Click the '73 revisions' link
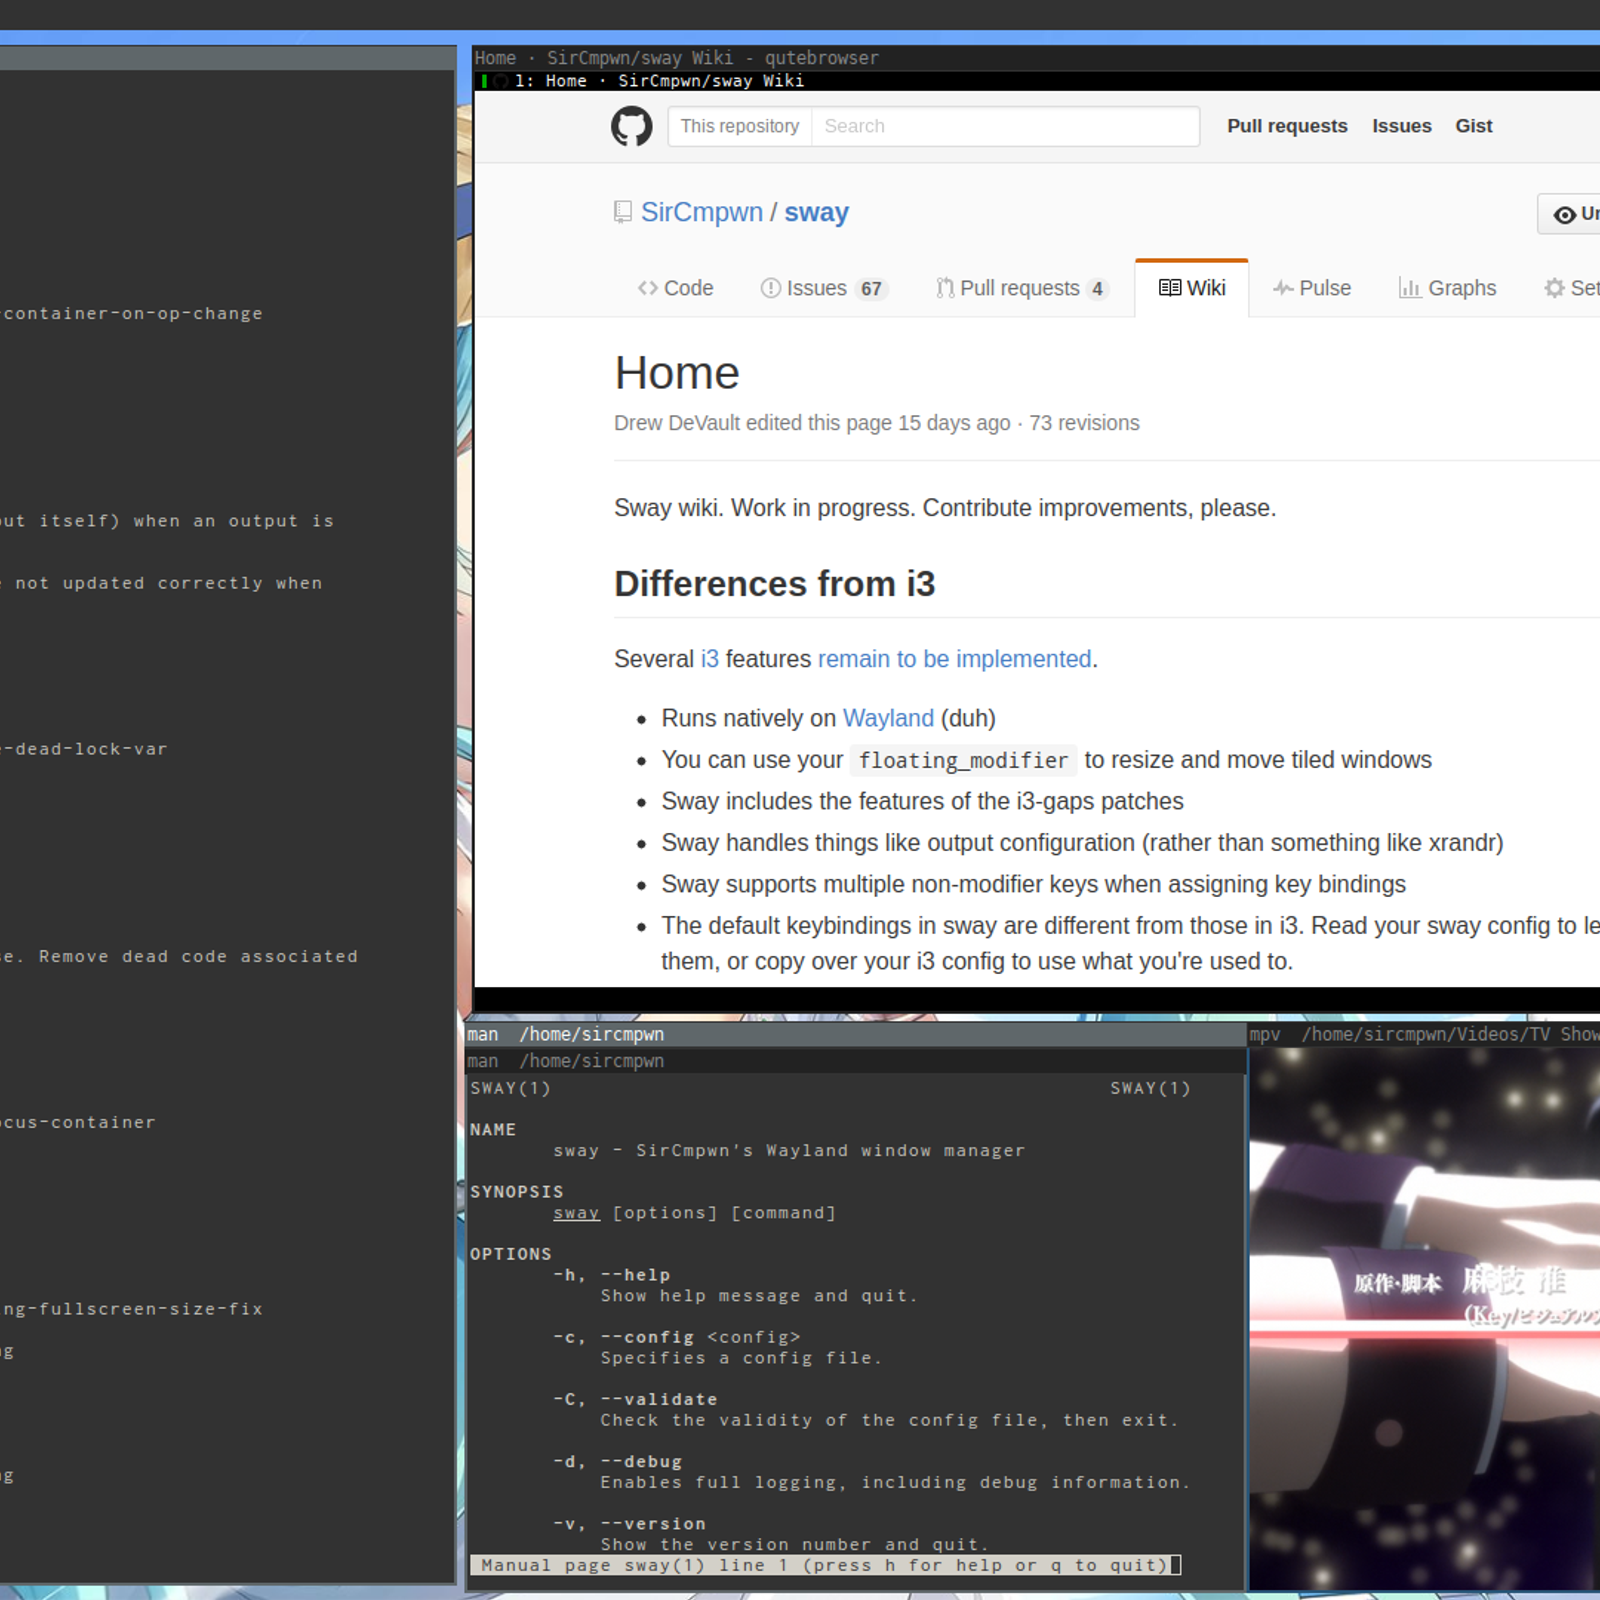 (1084, 423)
